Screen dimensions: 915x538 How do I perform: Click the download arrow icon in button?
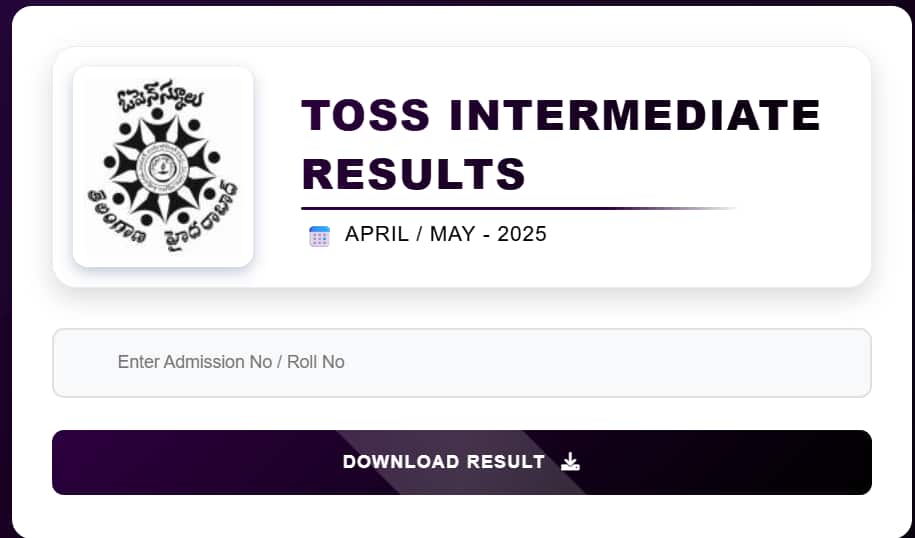tap(570, 462)
